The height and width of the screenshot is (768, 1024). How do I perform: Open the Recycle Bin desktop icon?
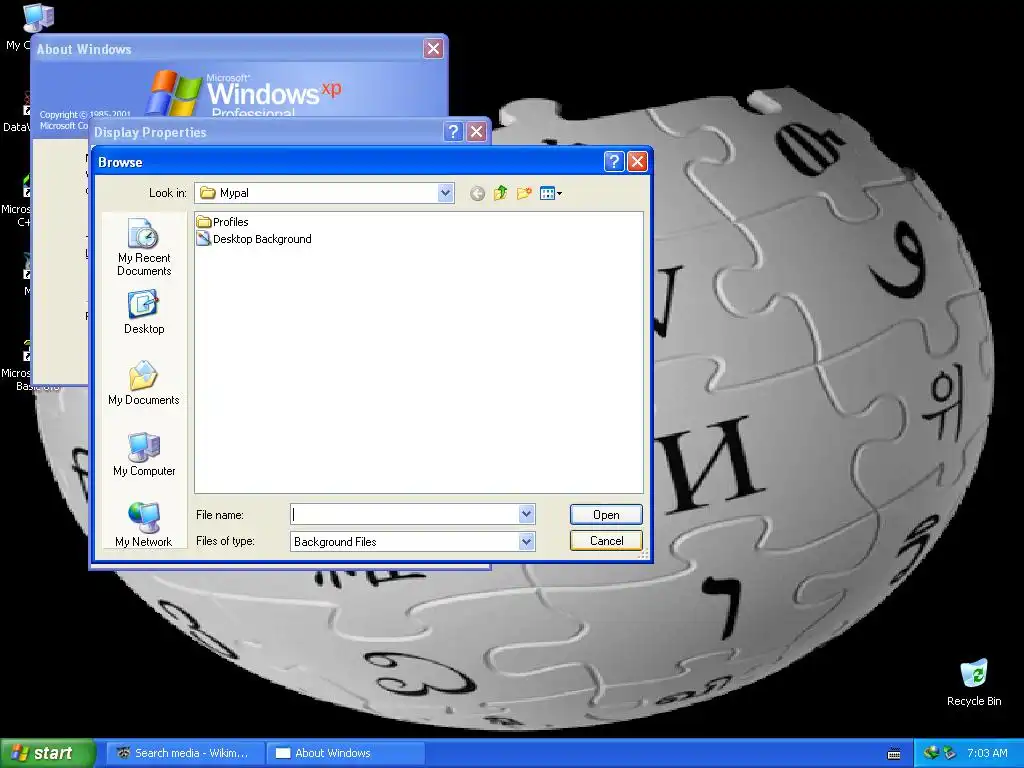point(974,682)
